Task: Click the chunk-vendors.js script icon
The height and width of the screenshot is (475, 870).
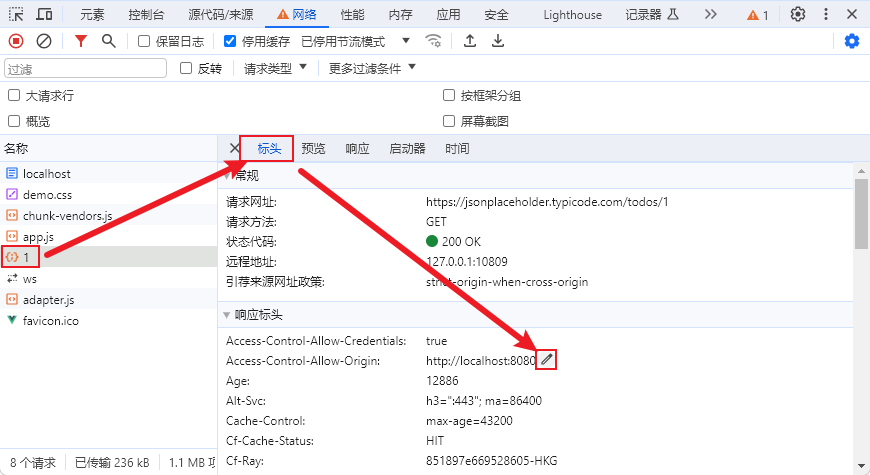Action: (12, 215)
